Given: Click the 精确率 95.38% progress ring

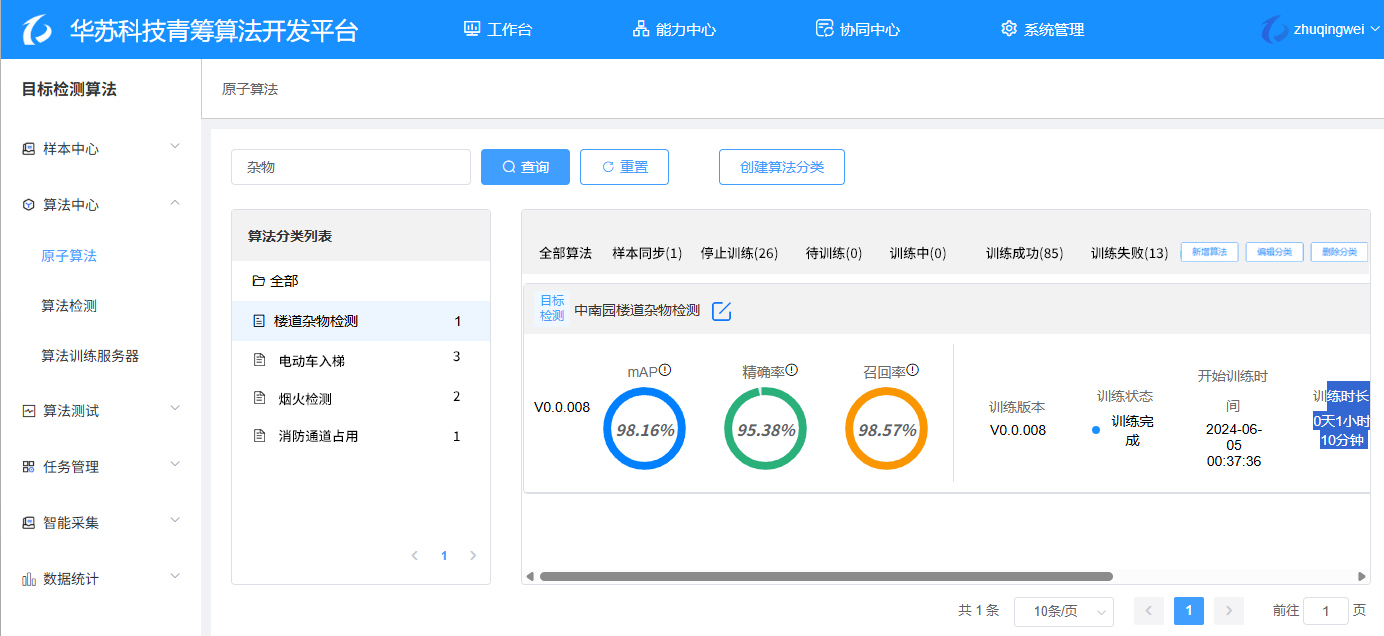Looking at the screenshot, I should coord(765,429).
